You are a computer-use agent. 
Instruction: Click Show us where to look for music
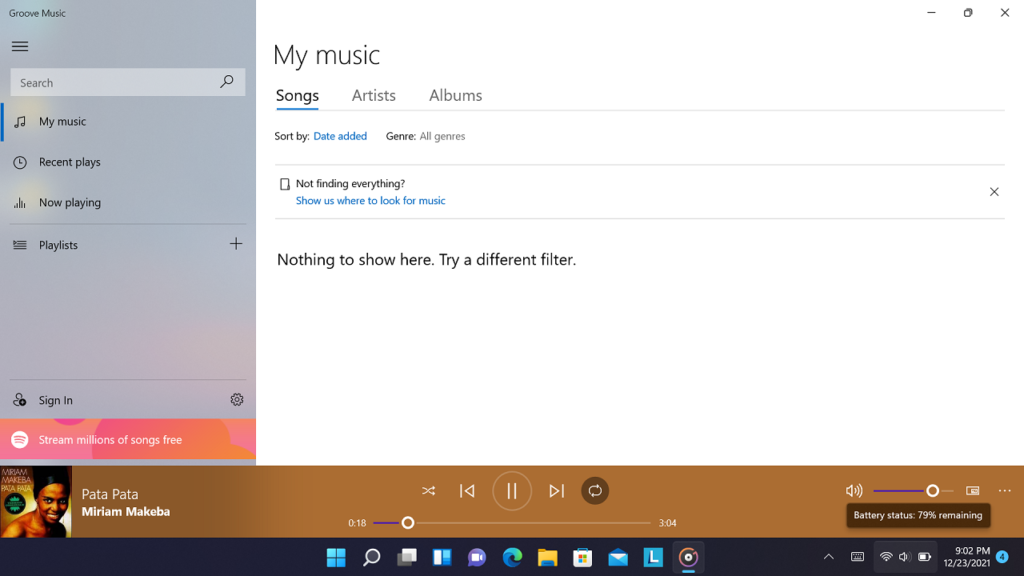(x=370, y=200)
